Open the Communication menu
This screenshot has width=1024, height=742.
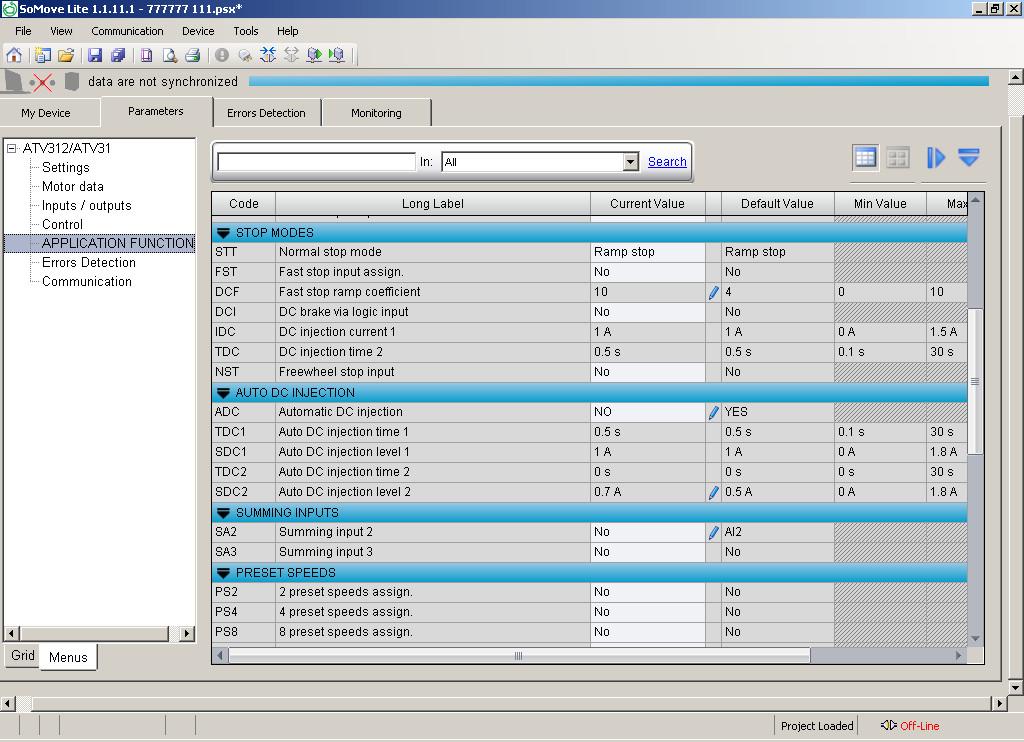tap(127, 31)
